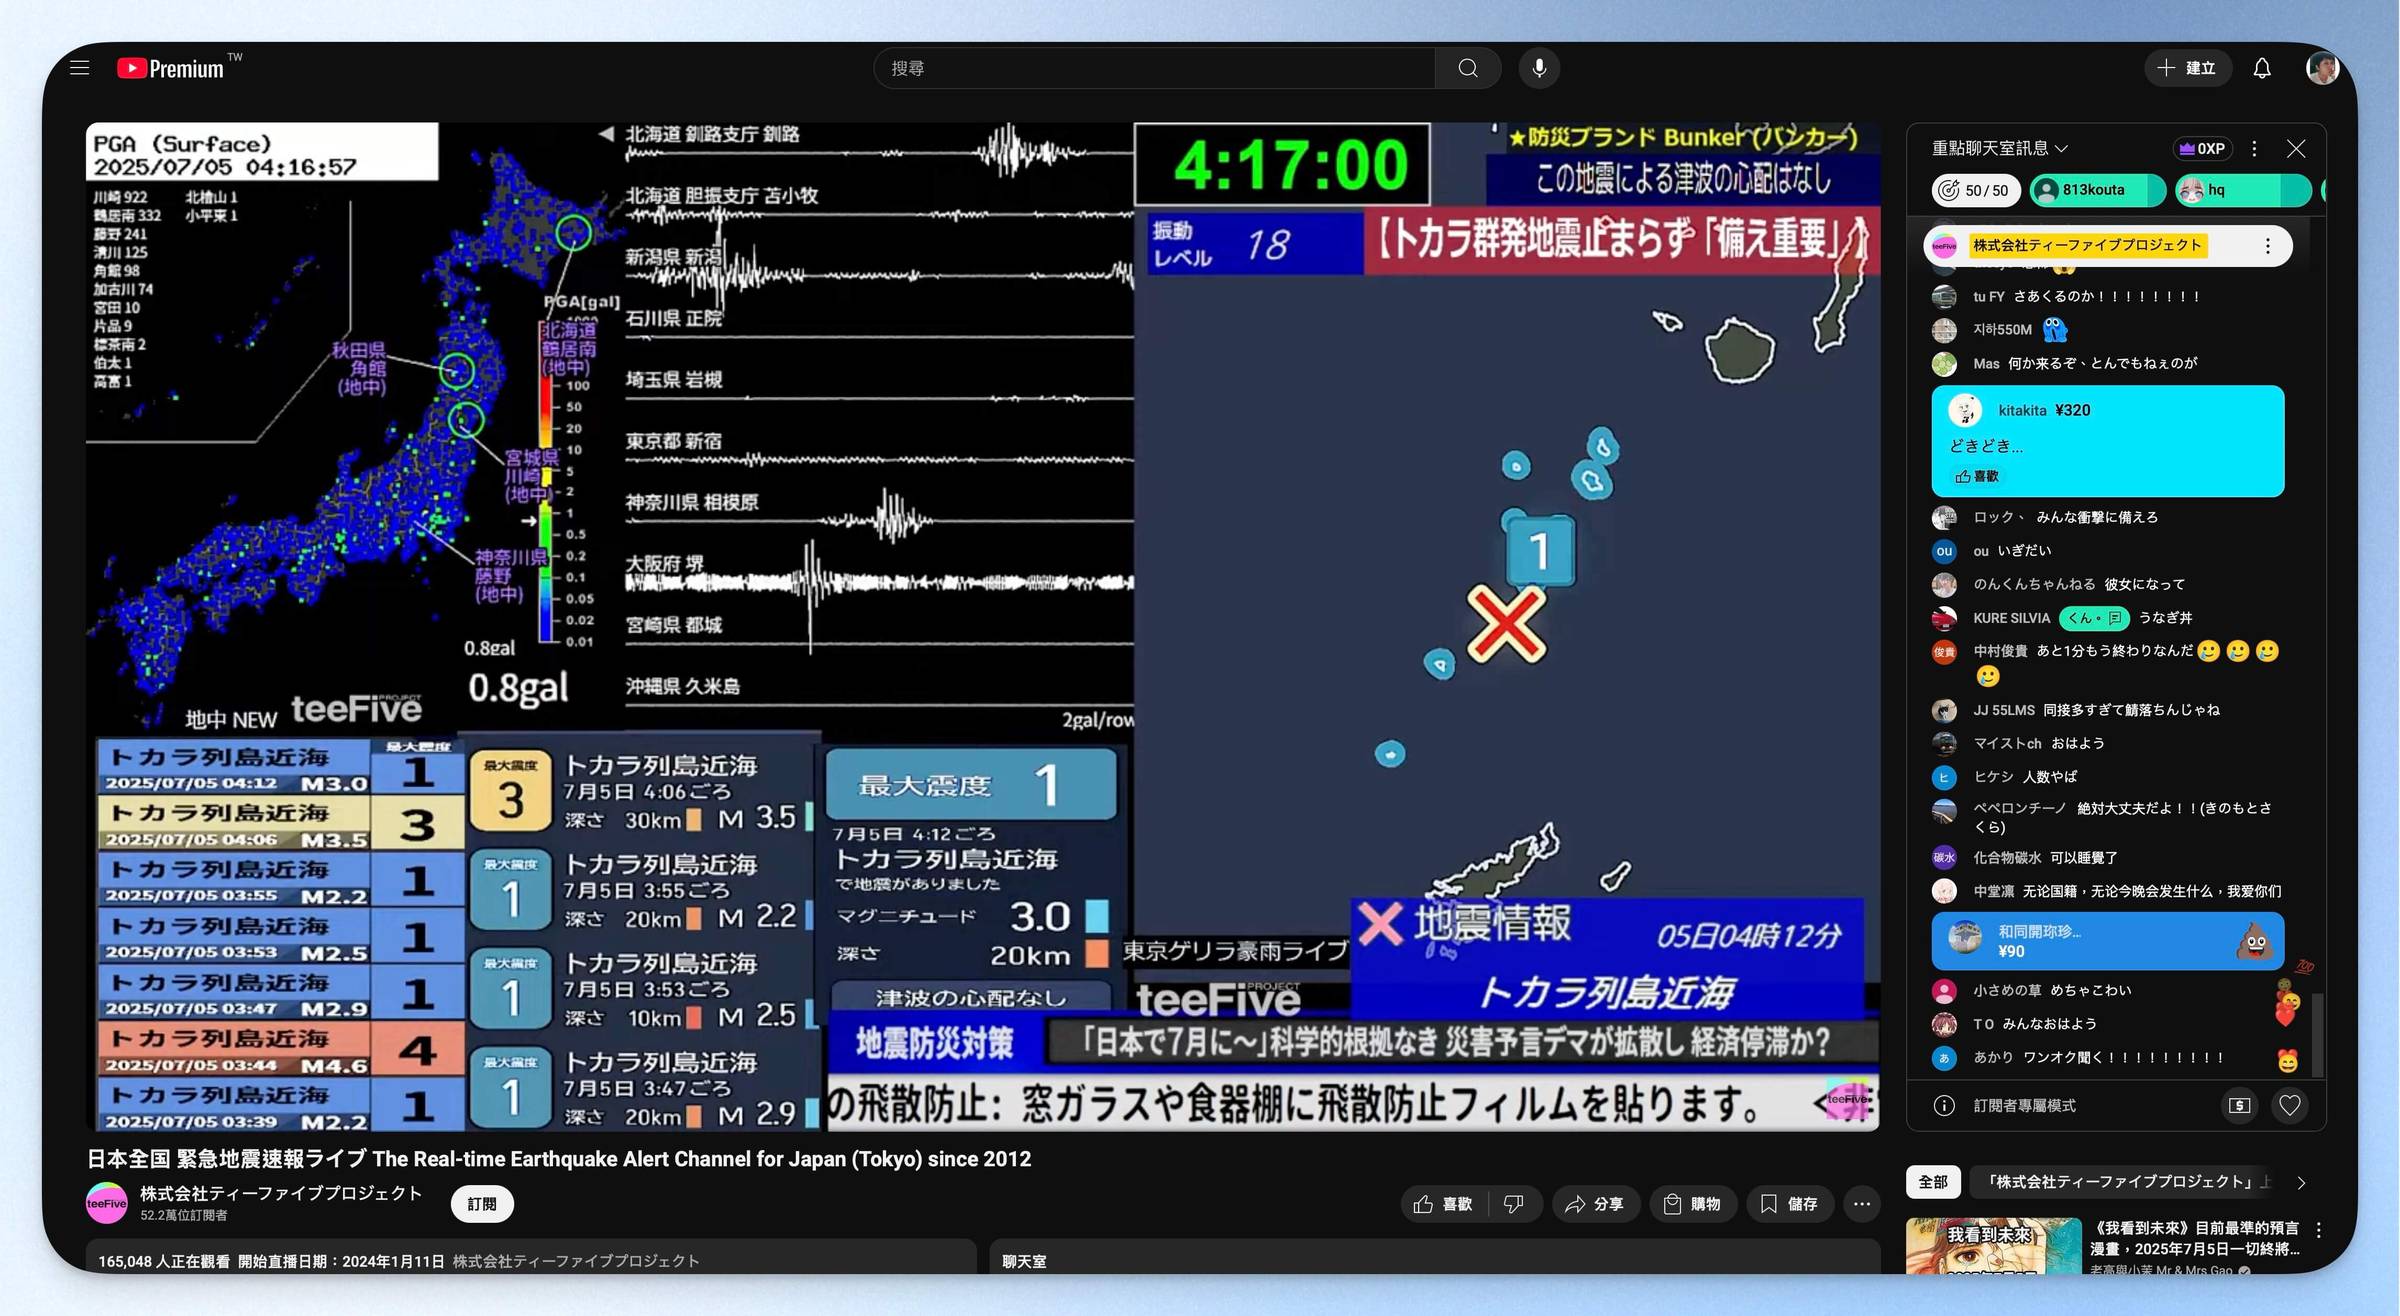This screenshot has height=1316, width=2400.
Task: Open hq super chat chip
Action: click(x=2243, y=190)
